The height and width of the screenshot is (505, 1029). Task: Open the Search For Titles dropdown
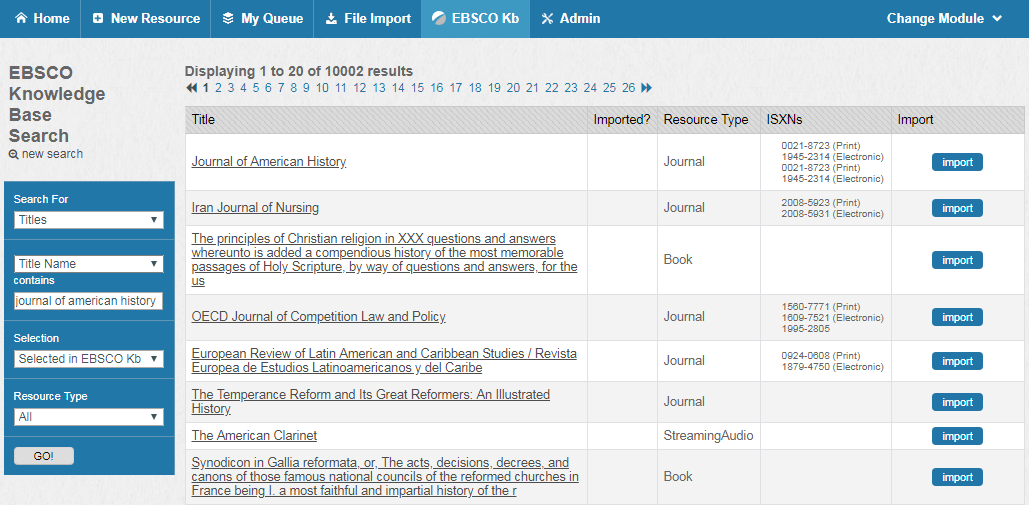tap(89, 220)
